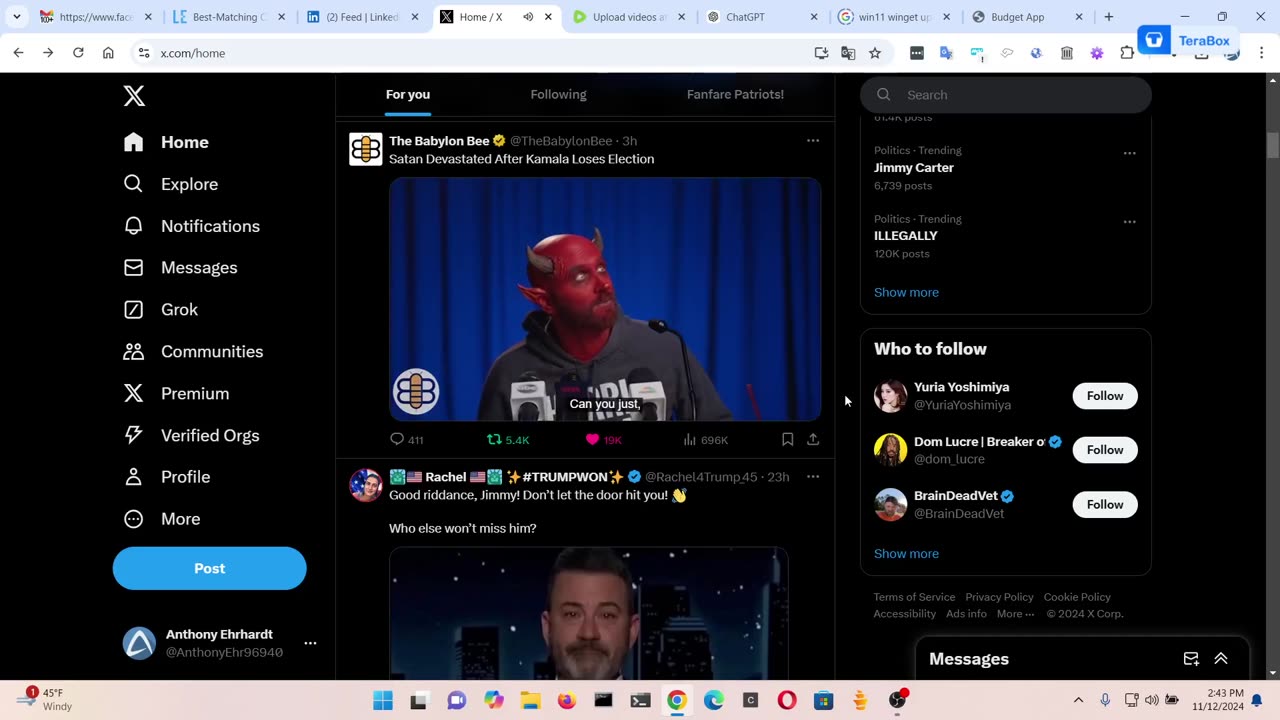Open the ILLEGALLY trending topic

pos(905,236)
